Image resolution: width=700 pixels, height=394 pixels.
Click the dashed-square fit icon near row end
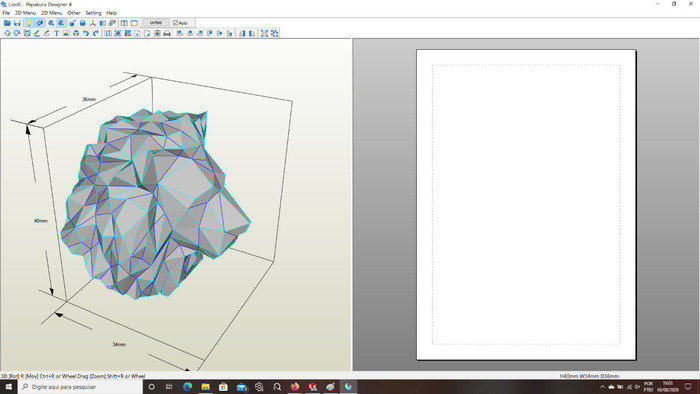264,33
